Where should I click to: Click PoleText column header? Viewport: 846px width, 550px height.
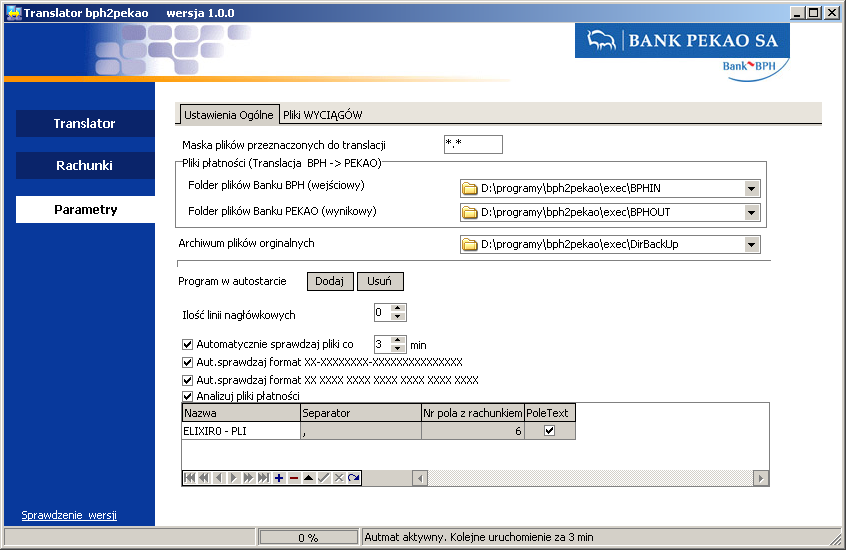tap(550, 413)
